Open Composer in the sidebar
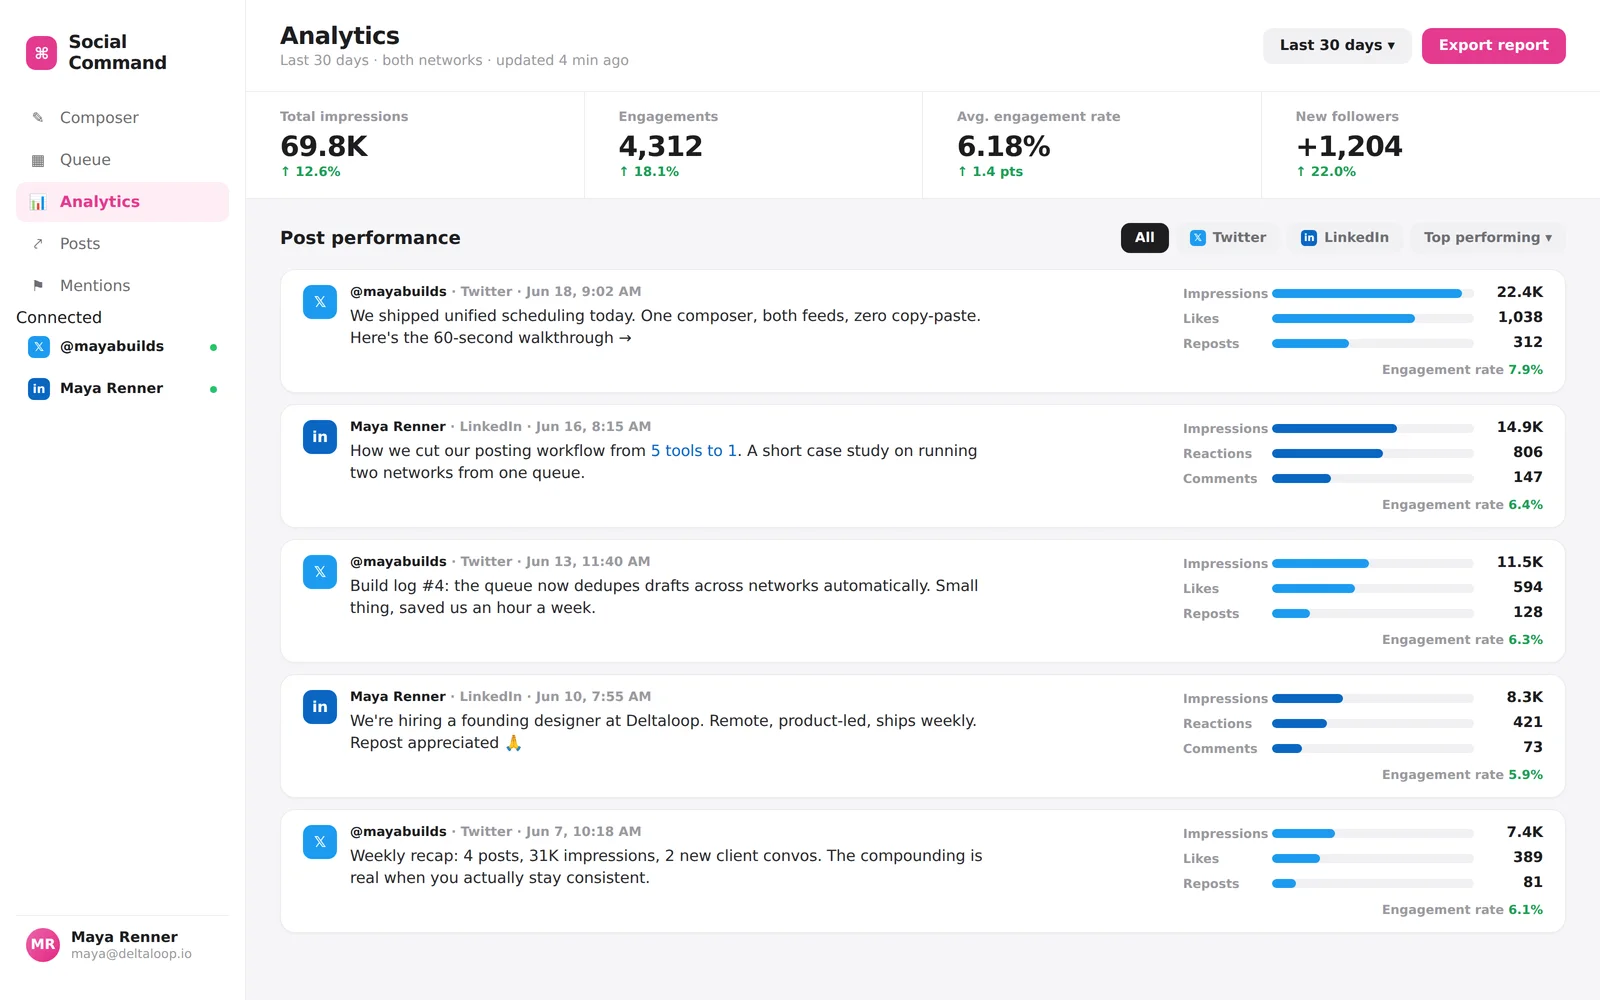 click(x=122, y=118)
